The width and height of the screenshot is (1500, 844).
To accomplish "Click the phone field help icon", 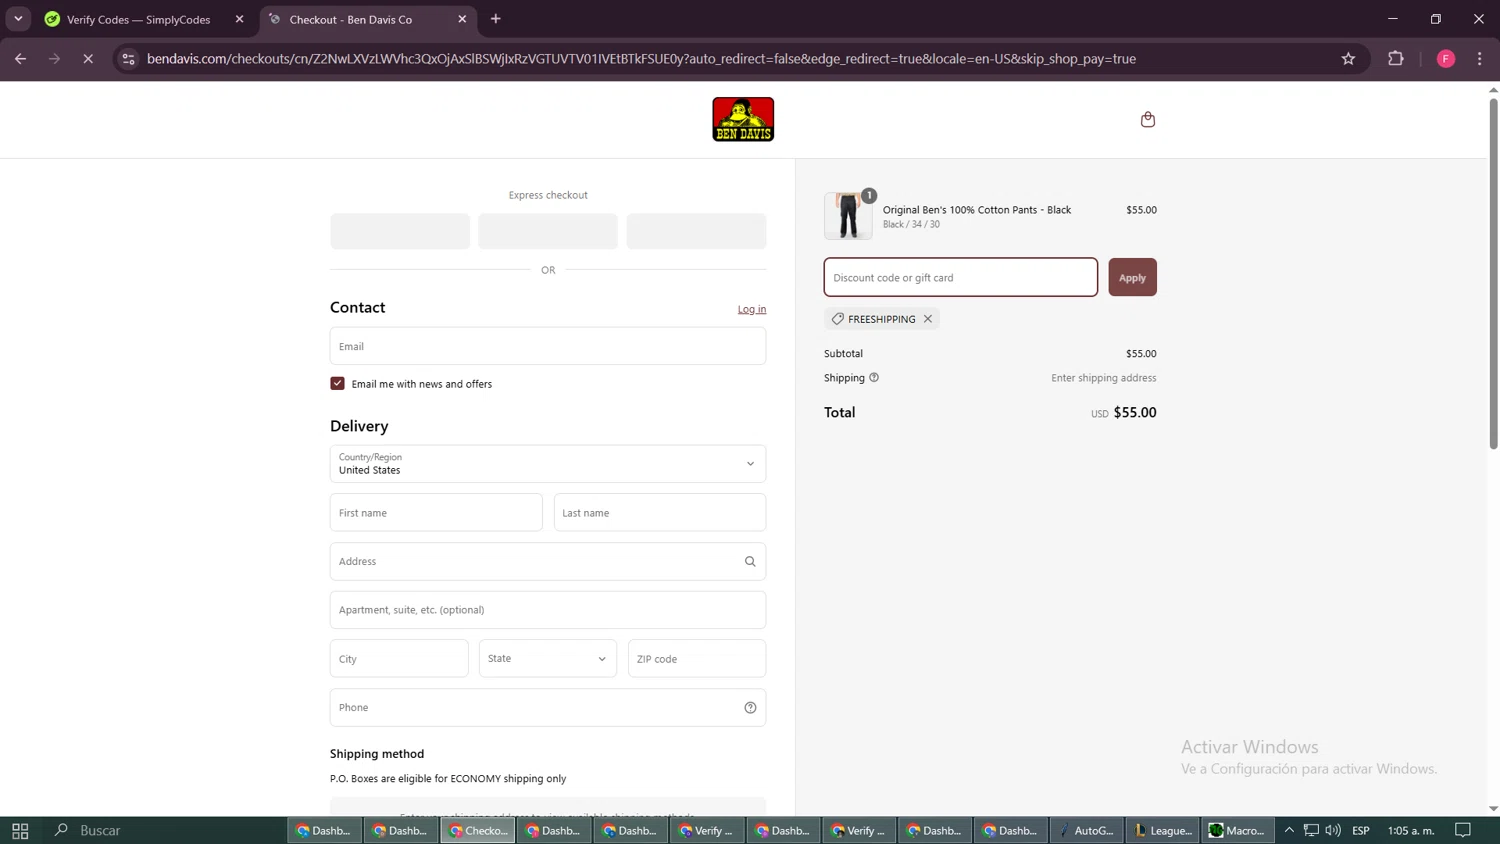I will pos(750,708).
